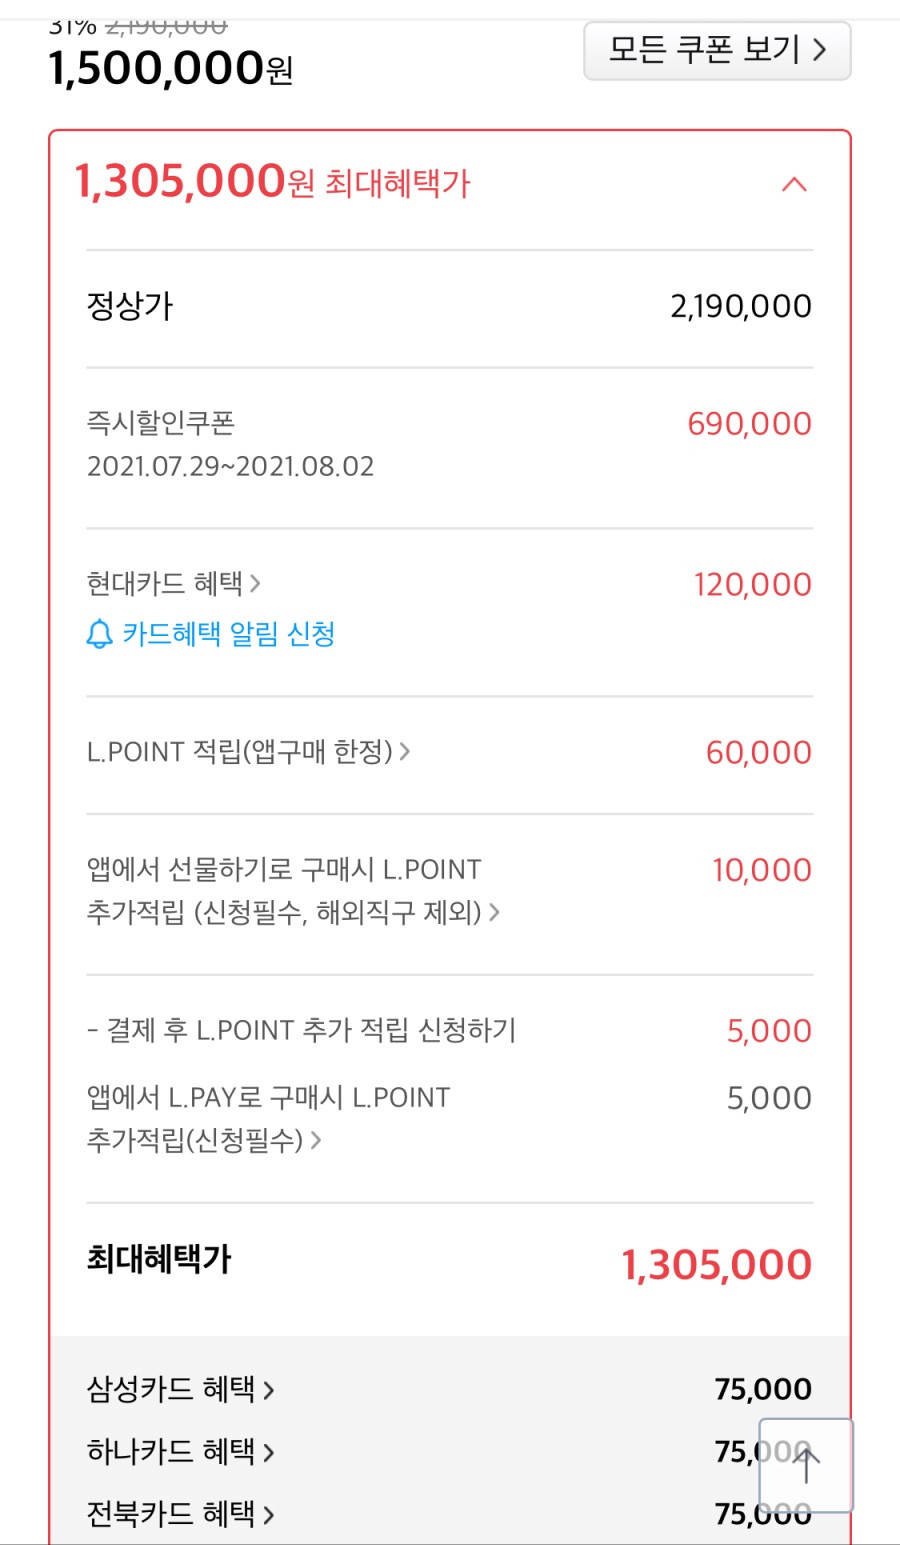Tap the 1,305,000원 최대혜택가 header
Screen dimensions: 900x1545
pyautogui.click(x=272, y=182)
